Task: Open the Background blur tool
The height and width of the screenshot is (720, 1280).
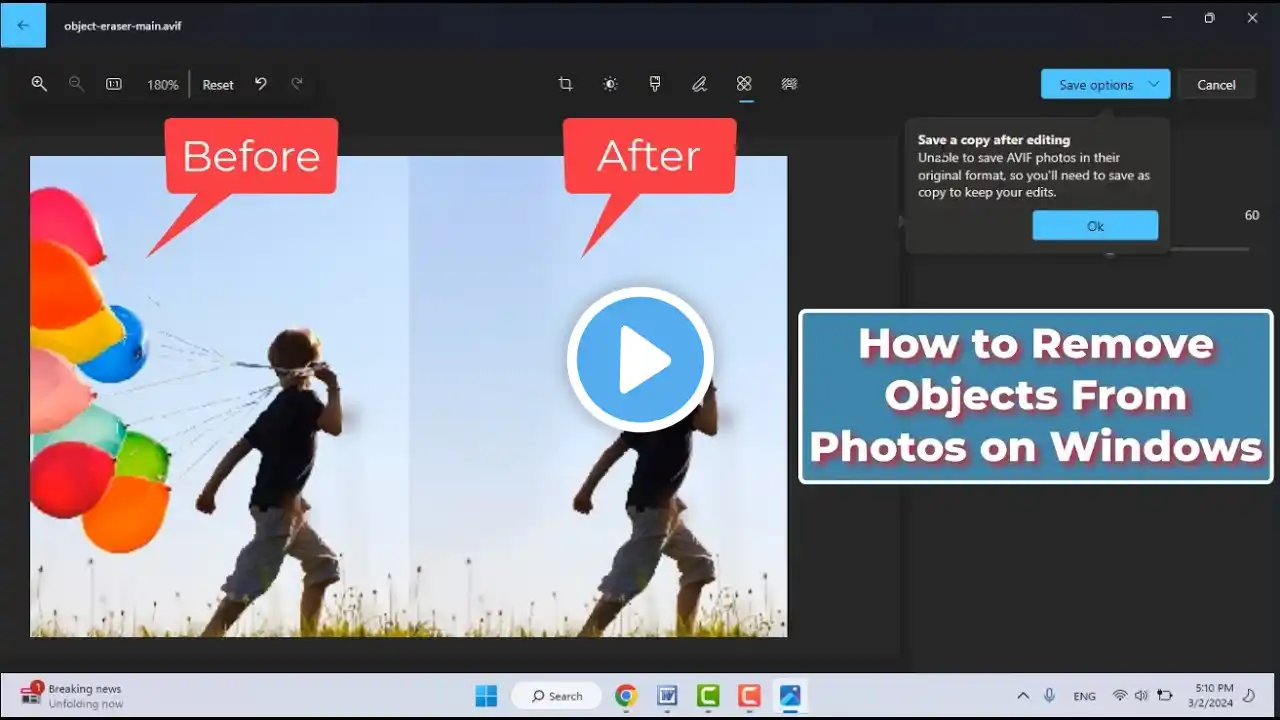Action: click(x=789, y=84)
